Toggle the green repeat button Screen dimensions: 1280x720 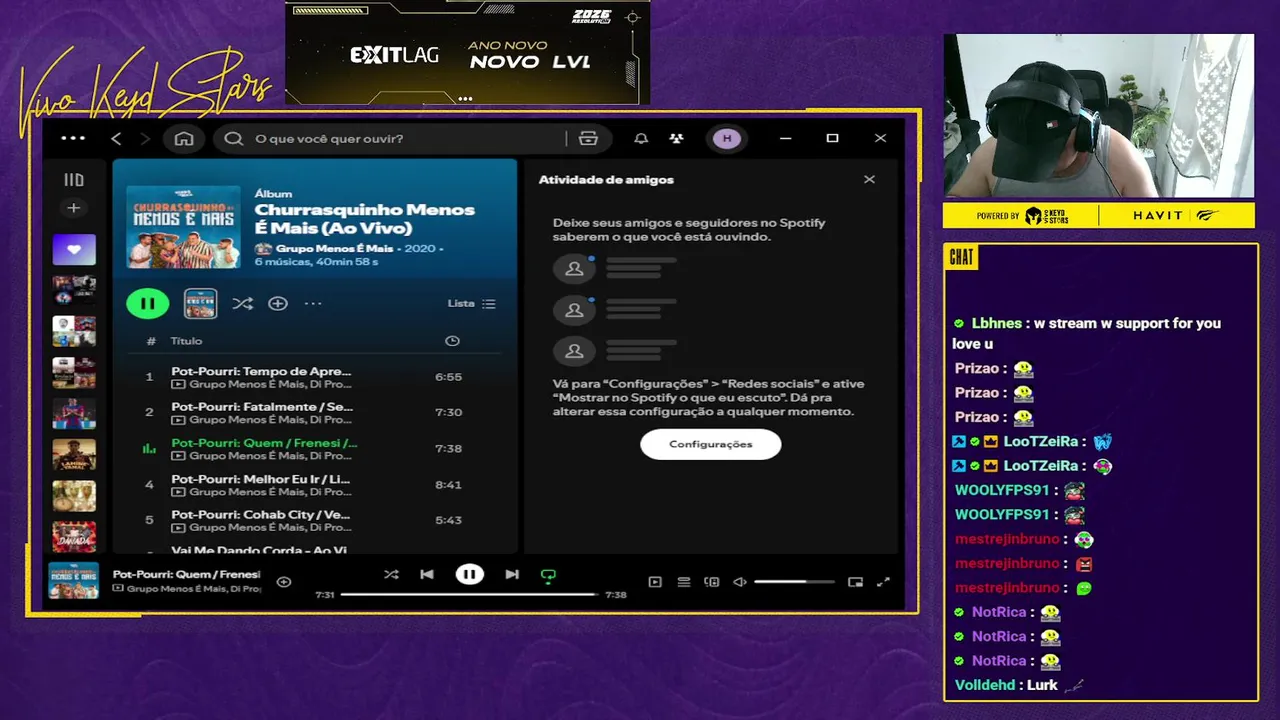click(x=548, y=575)
